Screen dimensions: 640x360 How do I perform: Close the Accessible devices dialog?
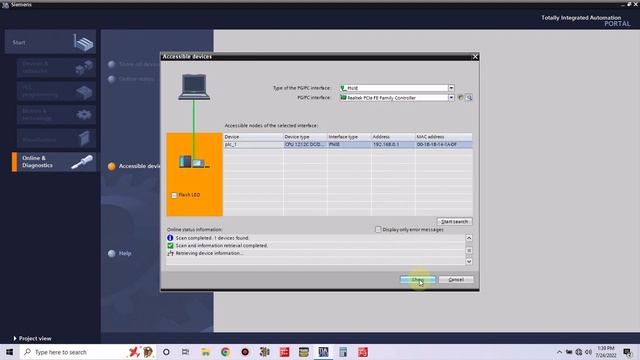[475, 57]
